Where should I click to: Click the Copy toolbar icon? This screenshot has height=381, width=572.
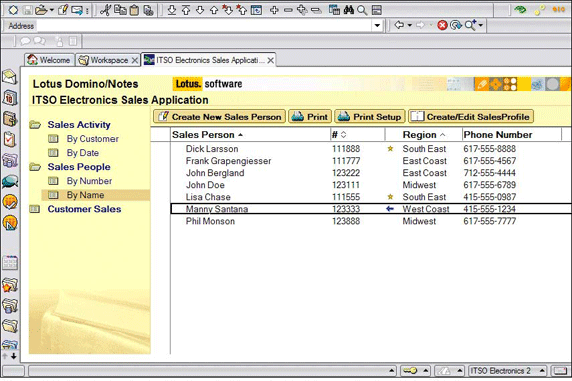[120, 10]
